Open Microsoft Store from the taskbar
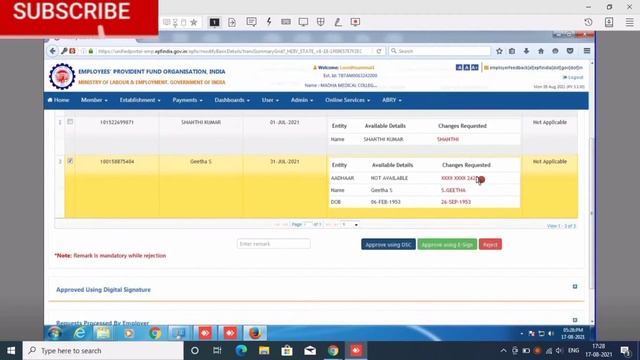Viewport: 640px width, 360px height. pos(287,351)
